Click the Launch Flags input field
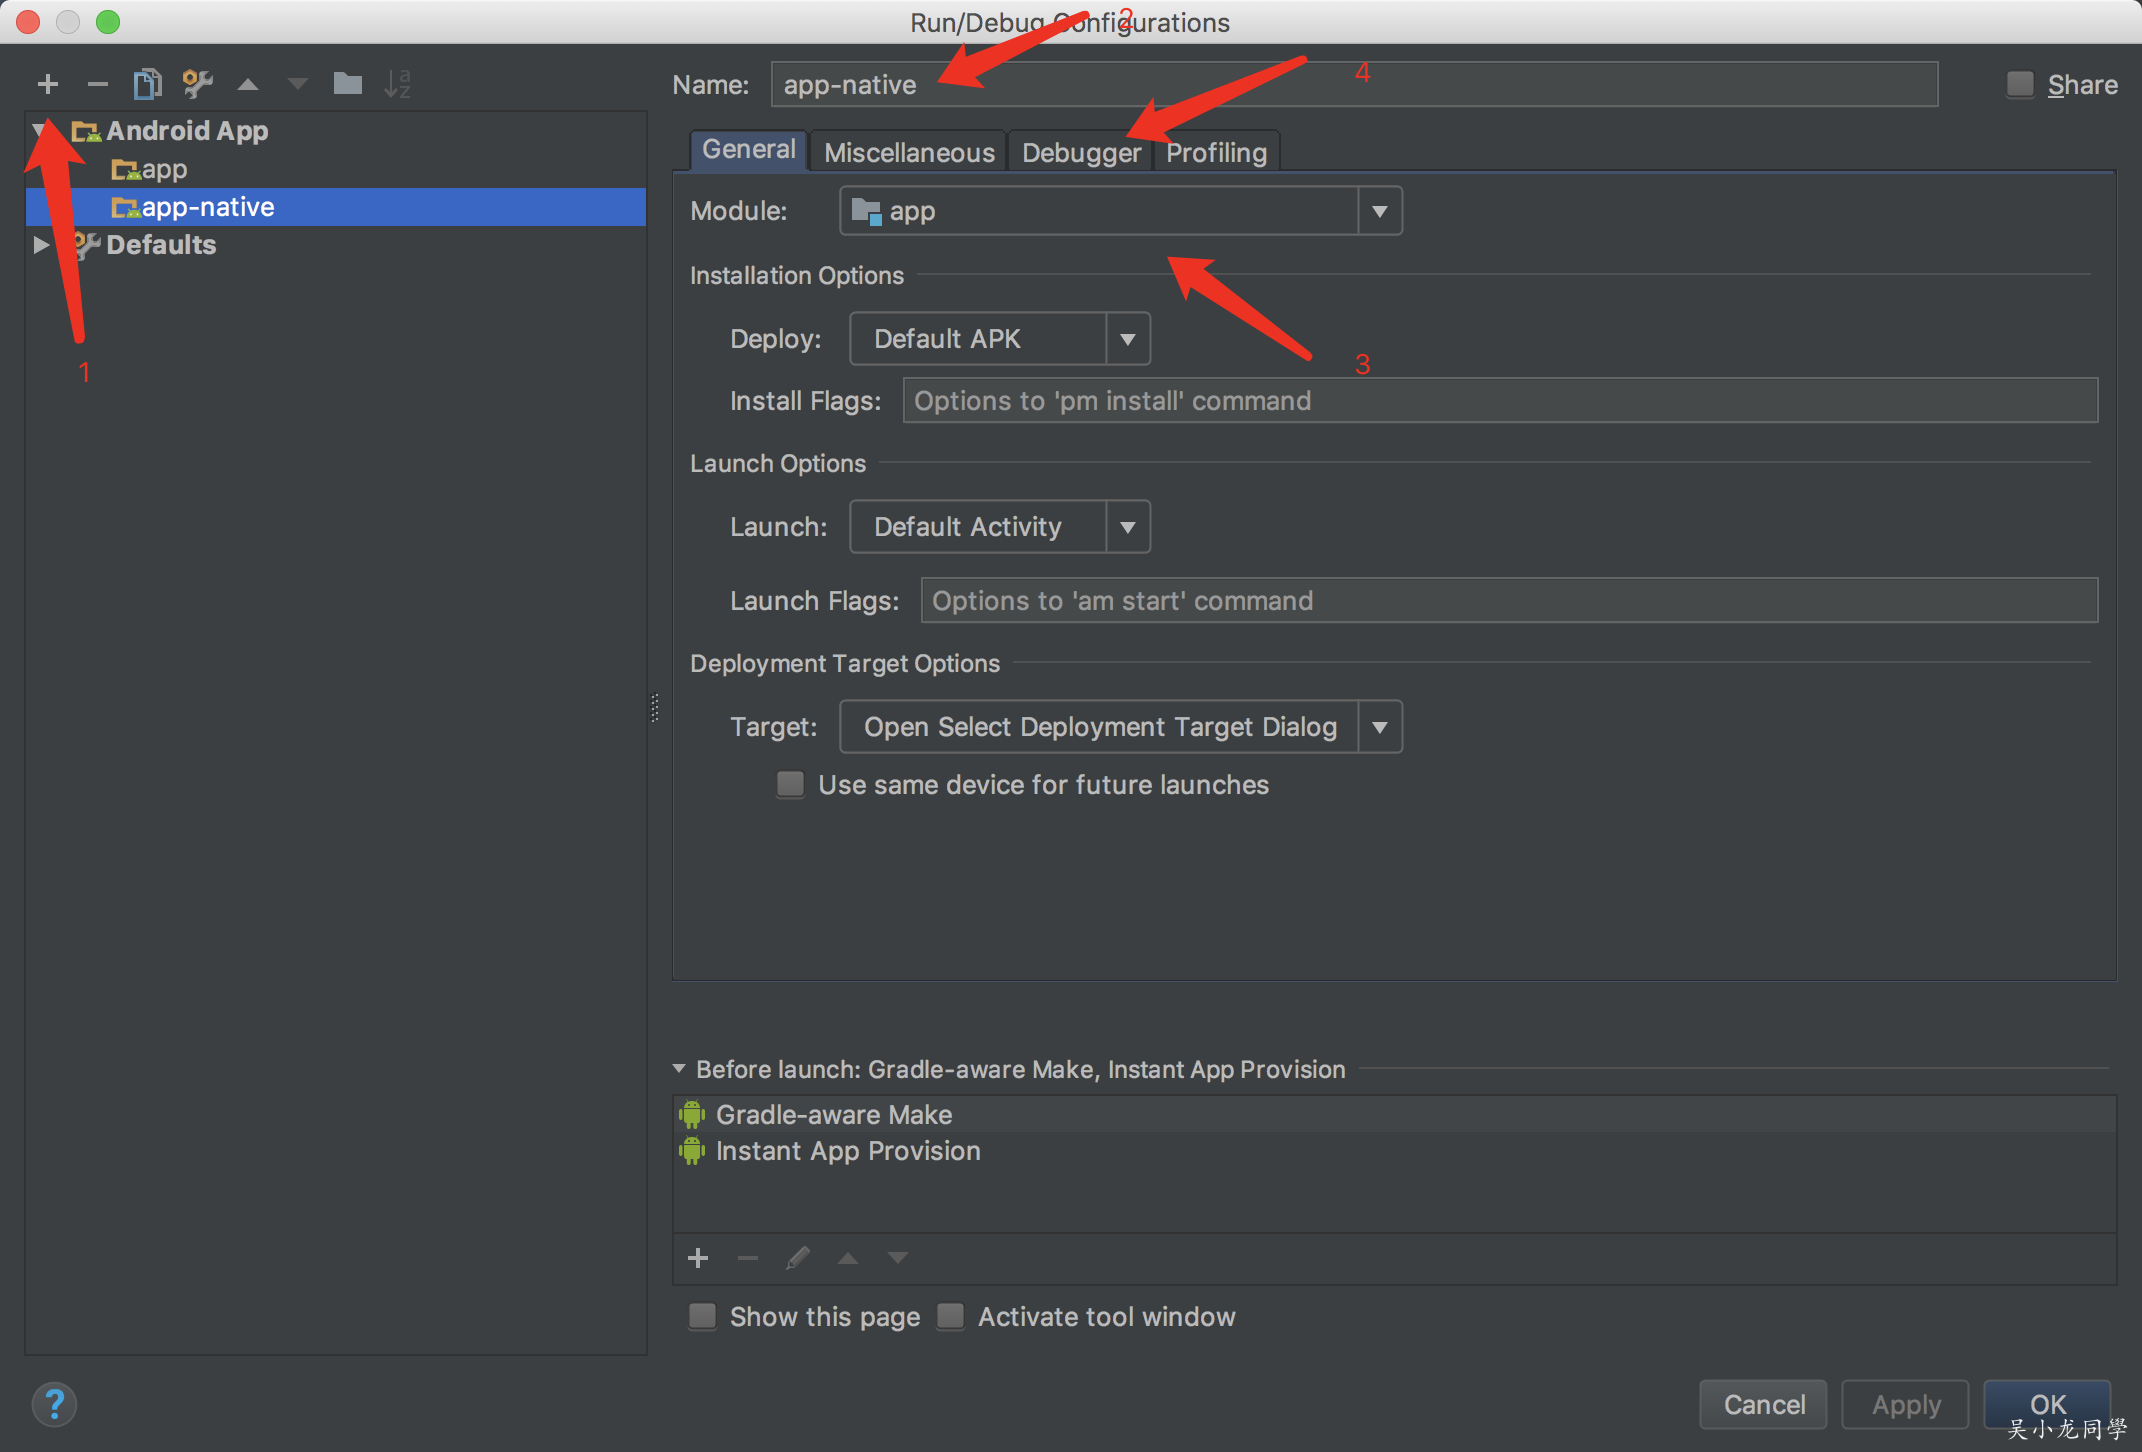 coord(1509,601)
